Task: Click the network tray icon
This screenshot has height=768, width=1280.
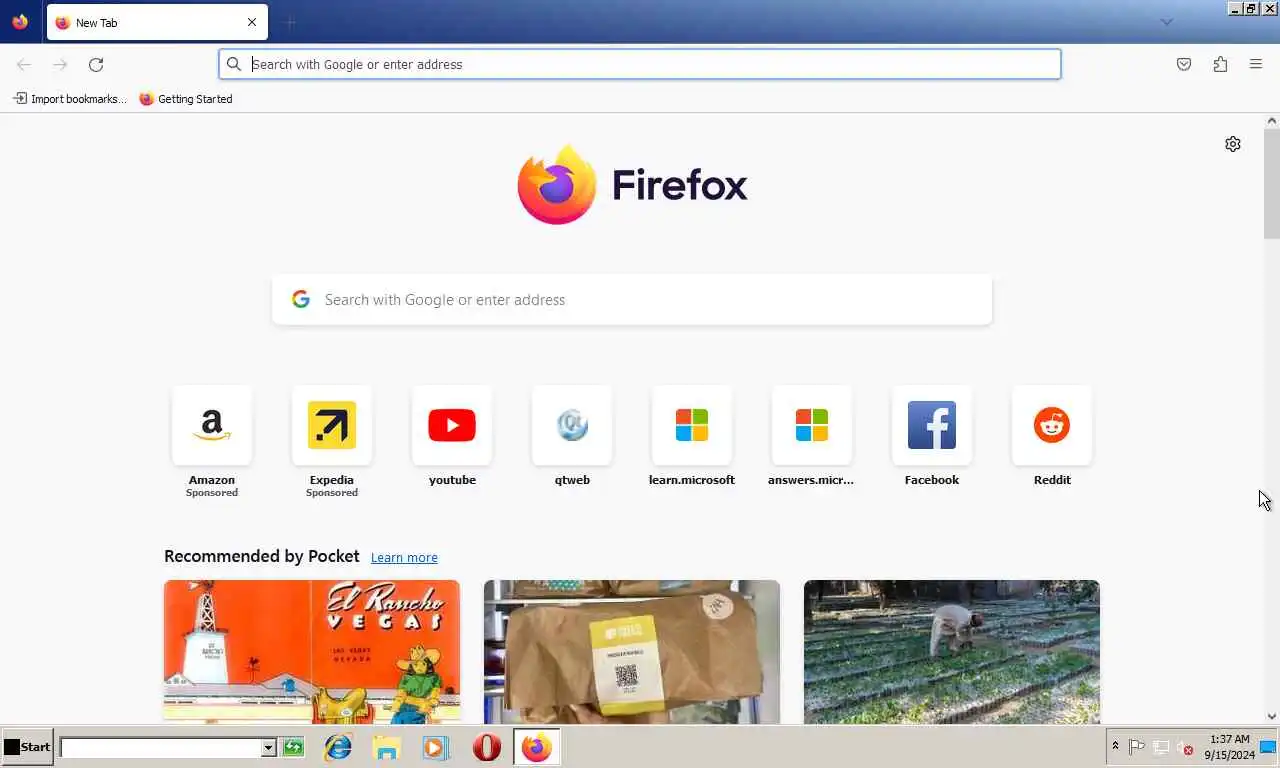Action: pyautogui.click(x=1161, y=747)
